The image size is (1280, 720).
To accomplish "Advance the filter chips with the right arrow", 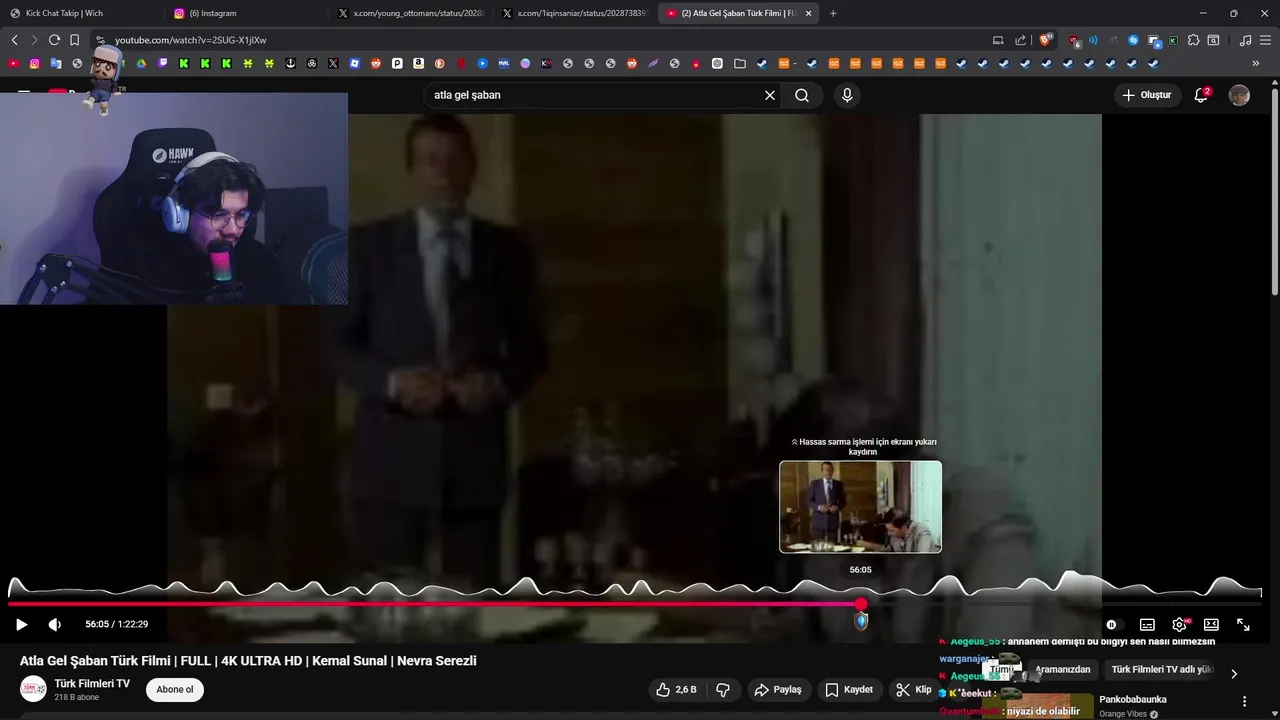I will tap(1234, 673).
